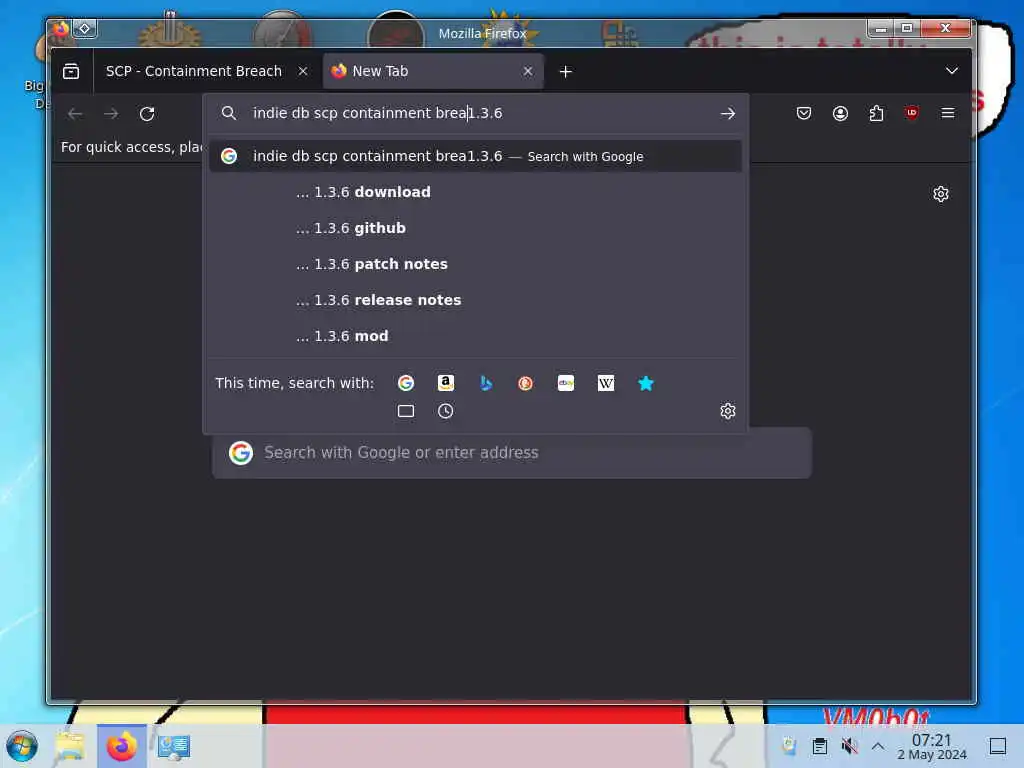Expand the list all tabs chevron
This screenshot has width=1024, height=768.
coord(952,71)
